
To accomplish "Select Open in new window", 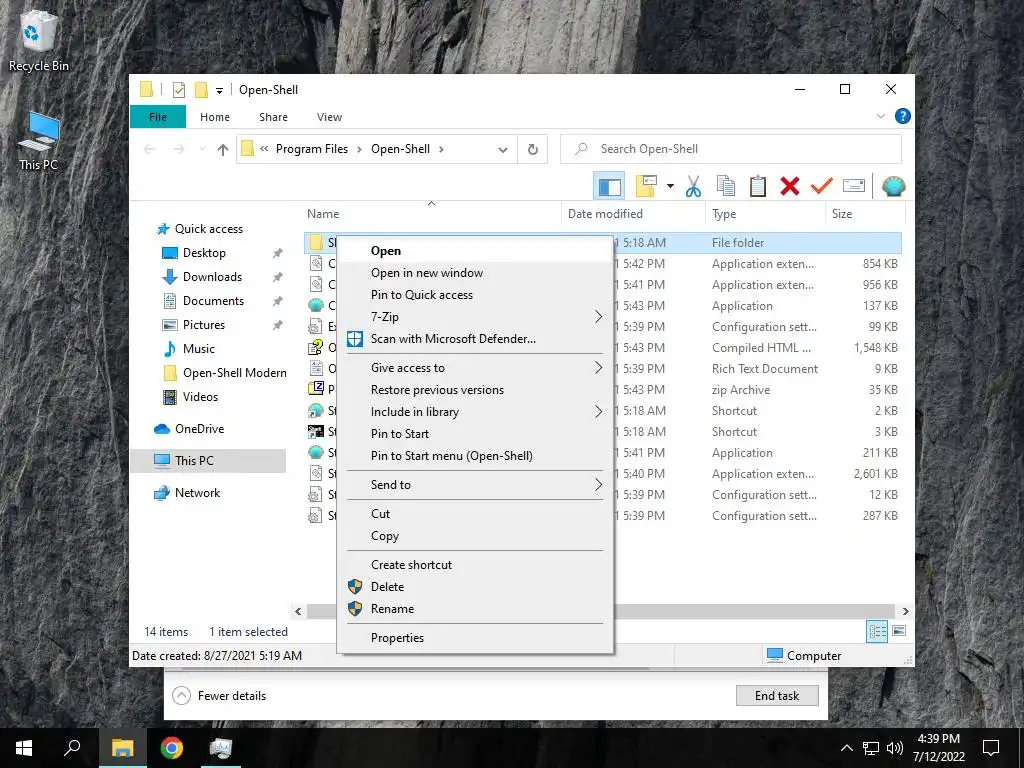I will 475,273.
